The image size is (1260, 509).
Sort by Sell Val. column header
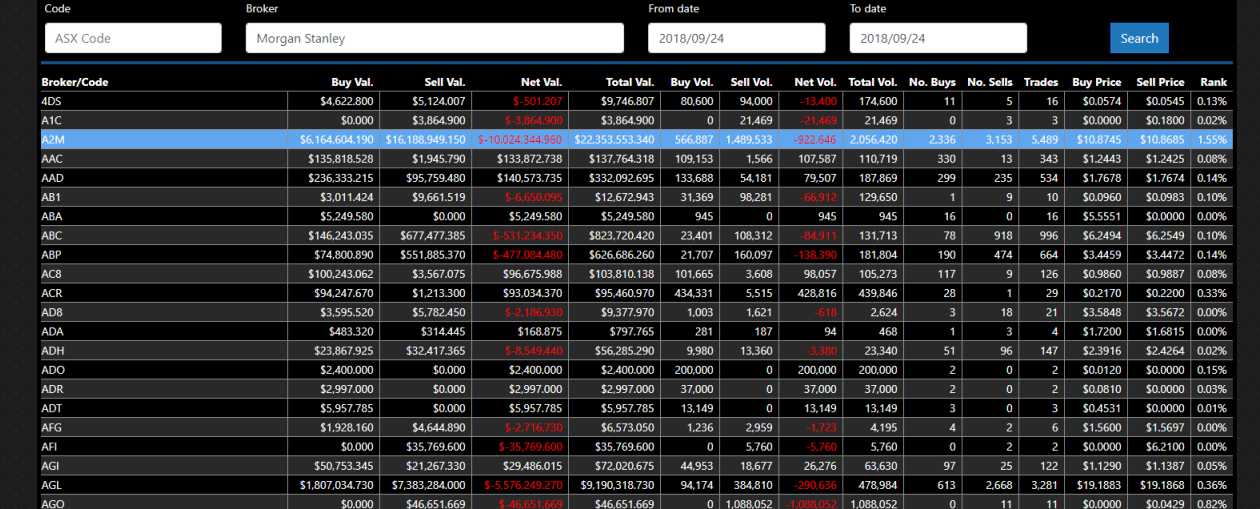(441, 82)
